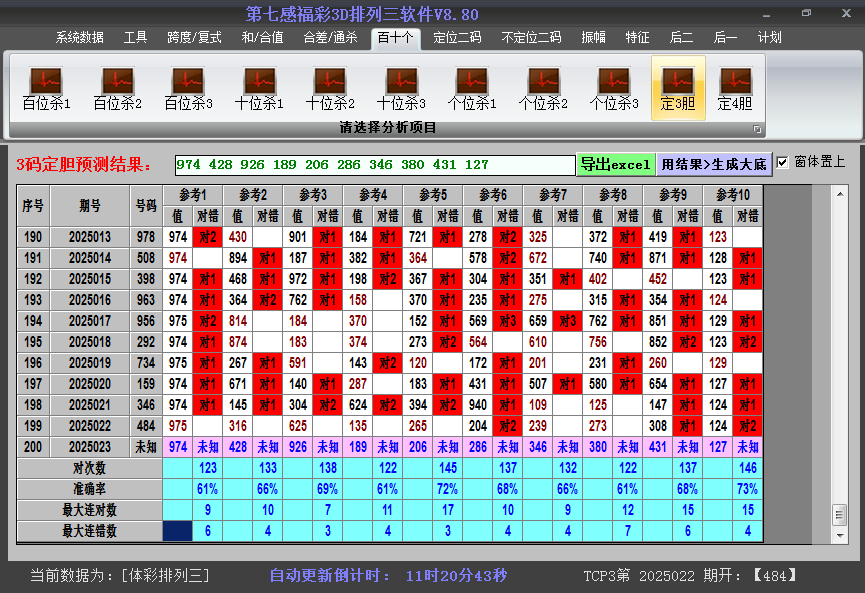Click the 72% accuracy cell
Screen dimensions: 865x593
coord(448,489)
